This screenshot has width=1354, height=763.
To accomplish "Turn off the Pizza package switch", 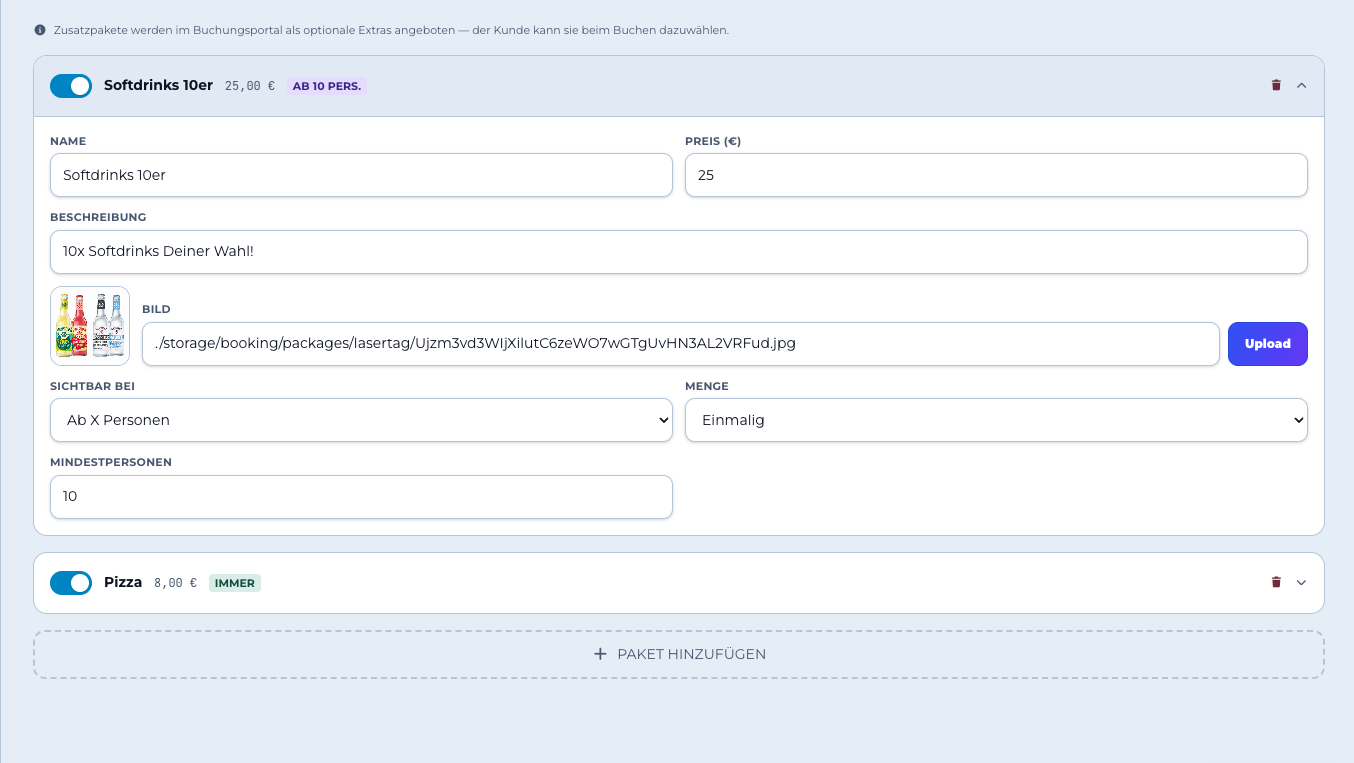I will (x=71, y=583).
